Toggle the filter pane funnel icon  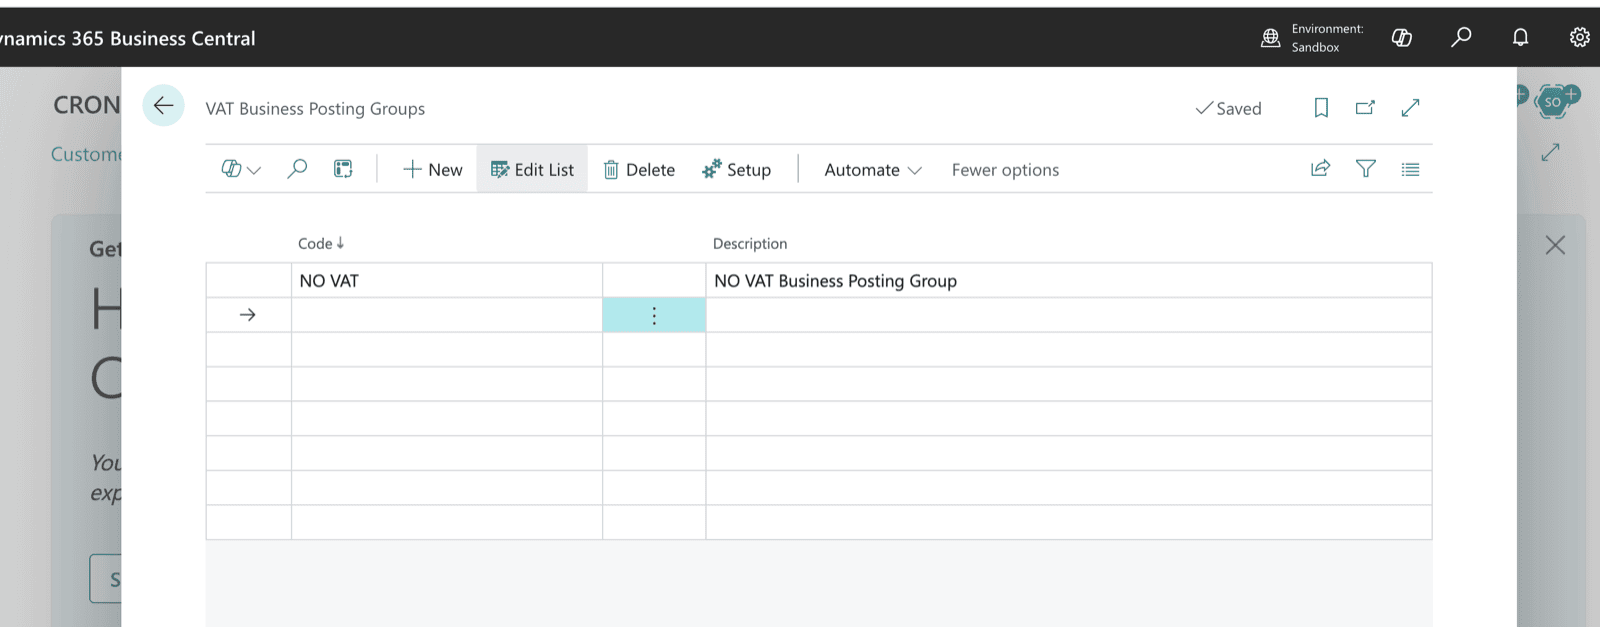[x=1365, y=169]
